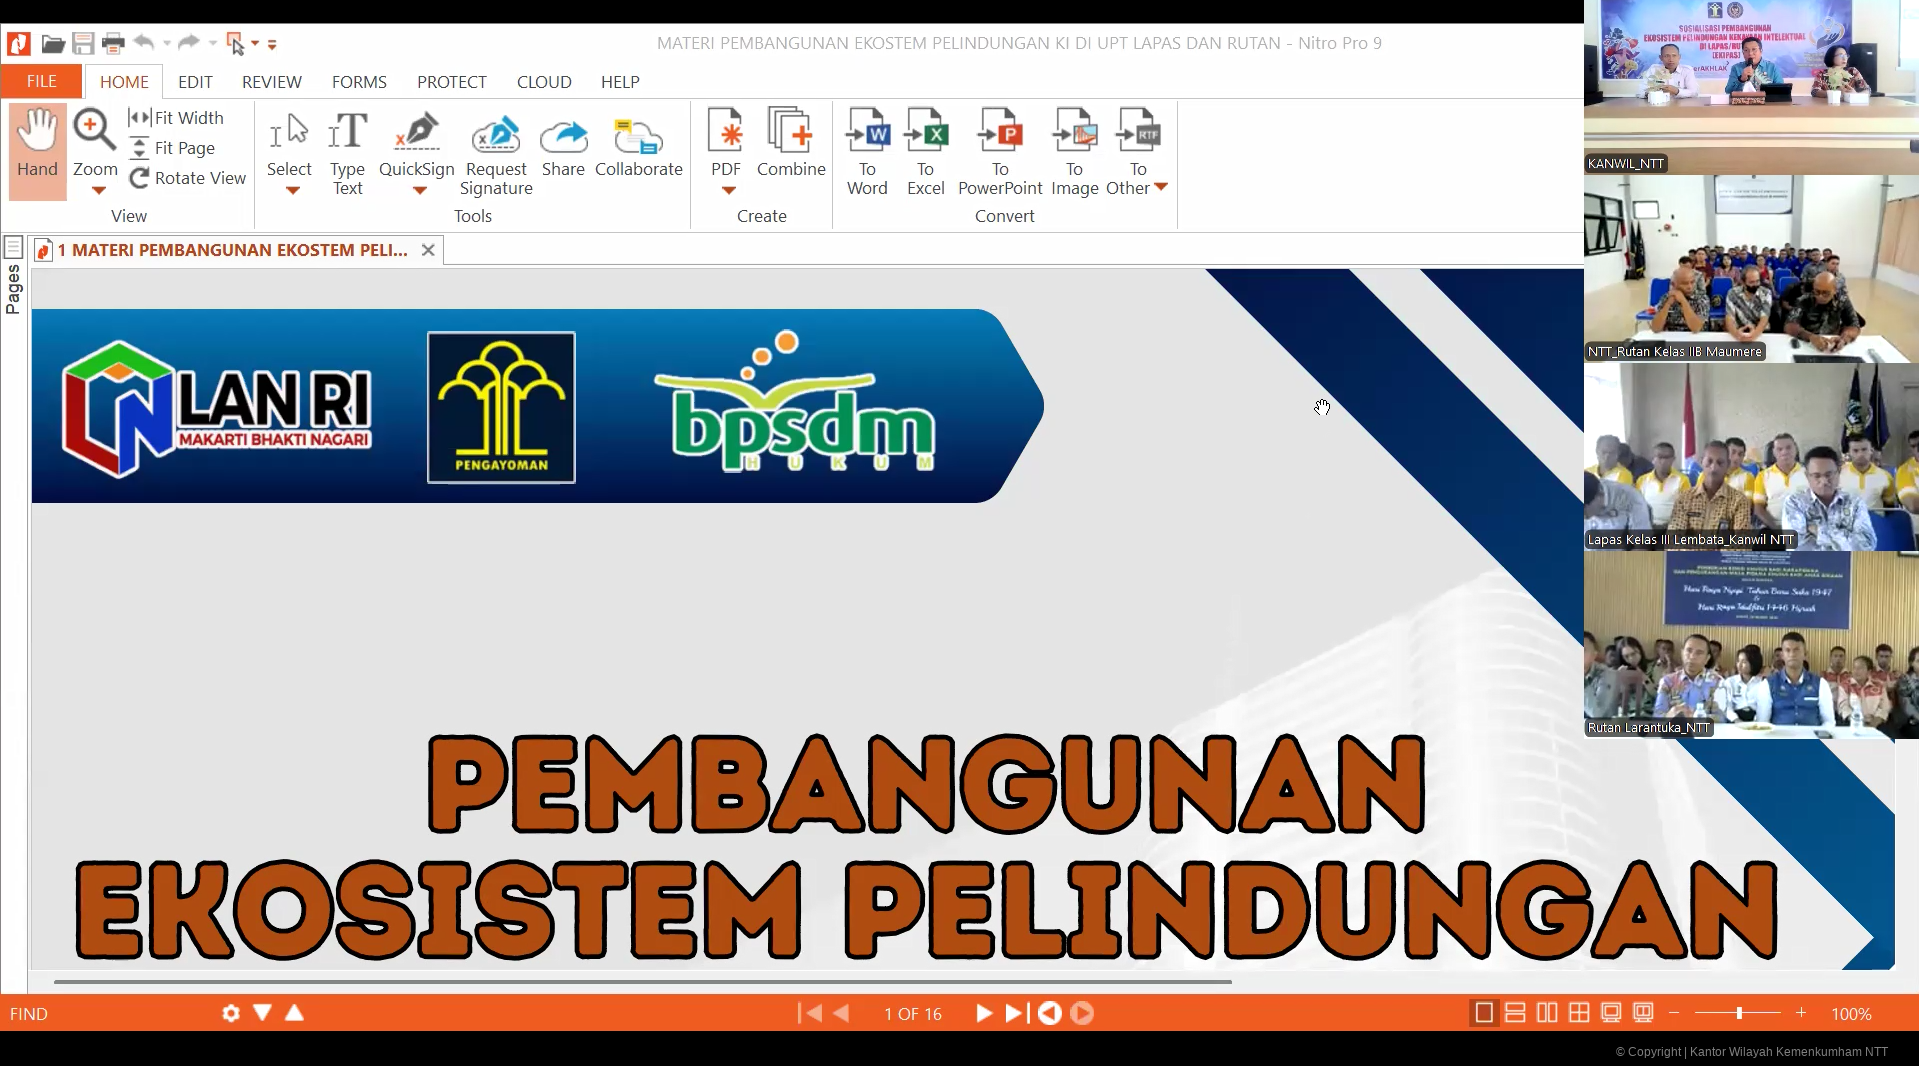Open the Type Text tool

(347, 152)
